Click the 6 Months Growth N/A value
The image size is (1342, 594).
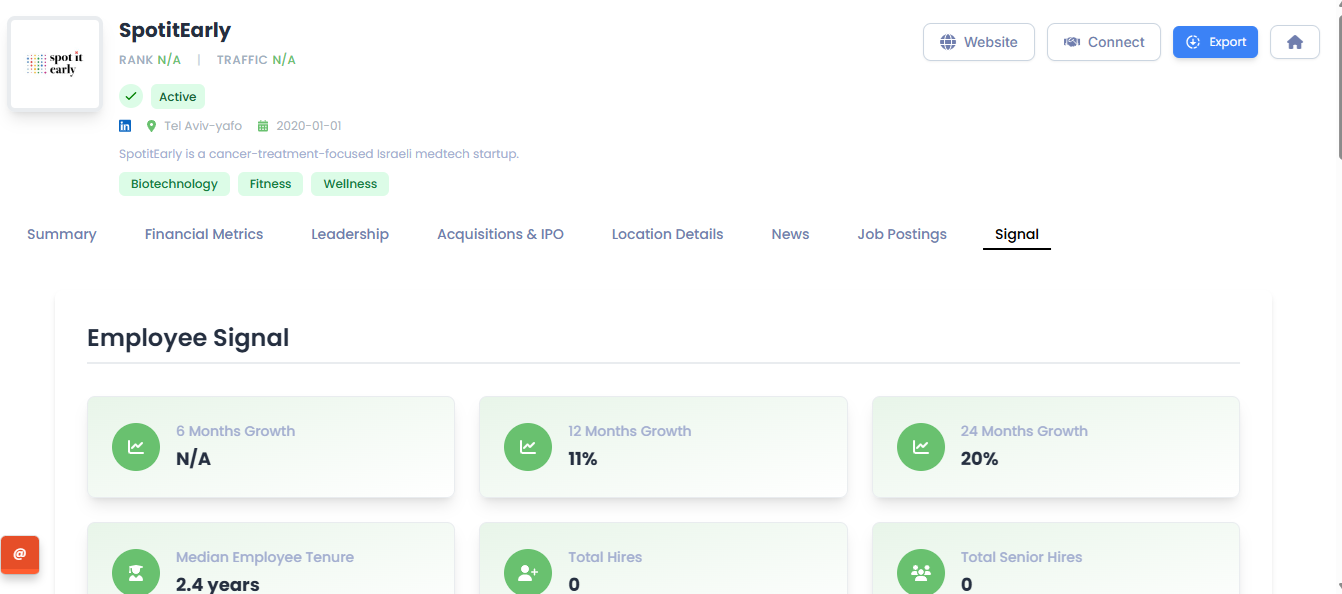coord(194,459)
